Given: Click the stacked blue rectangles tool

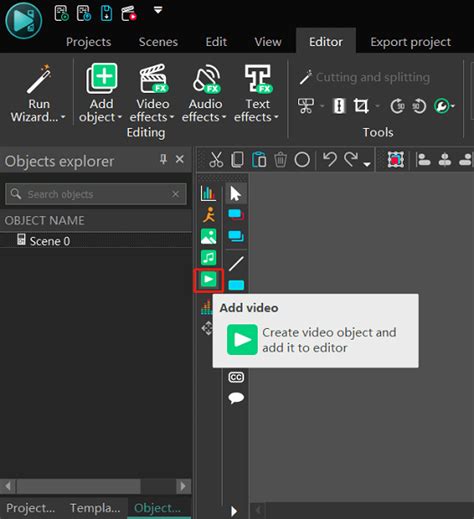Looking at the screenshot, I should coord(236,236).
